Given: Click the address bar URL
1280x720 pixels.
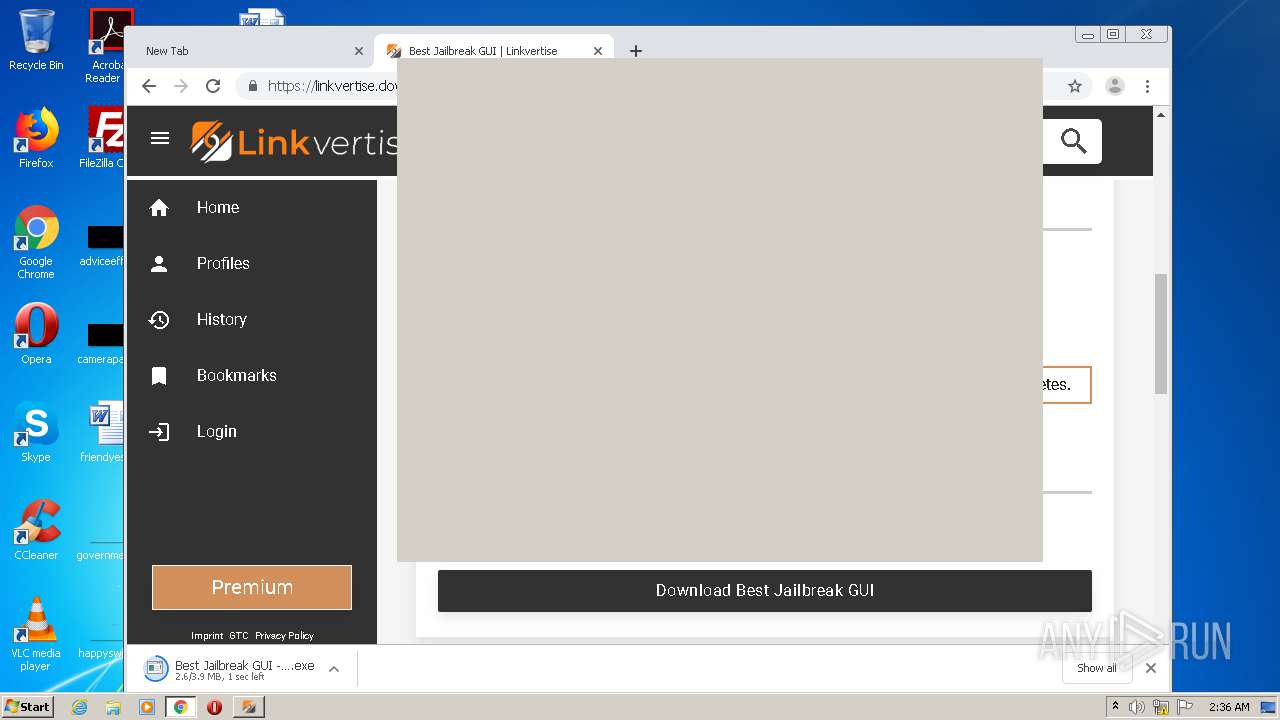Looking at the screenshot, I should tap(334, 86).
